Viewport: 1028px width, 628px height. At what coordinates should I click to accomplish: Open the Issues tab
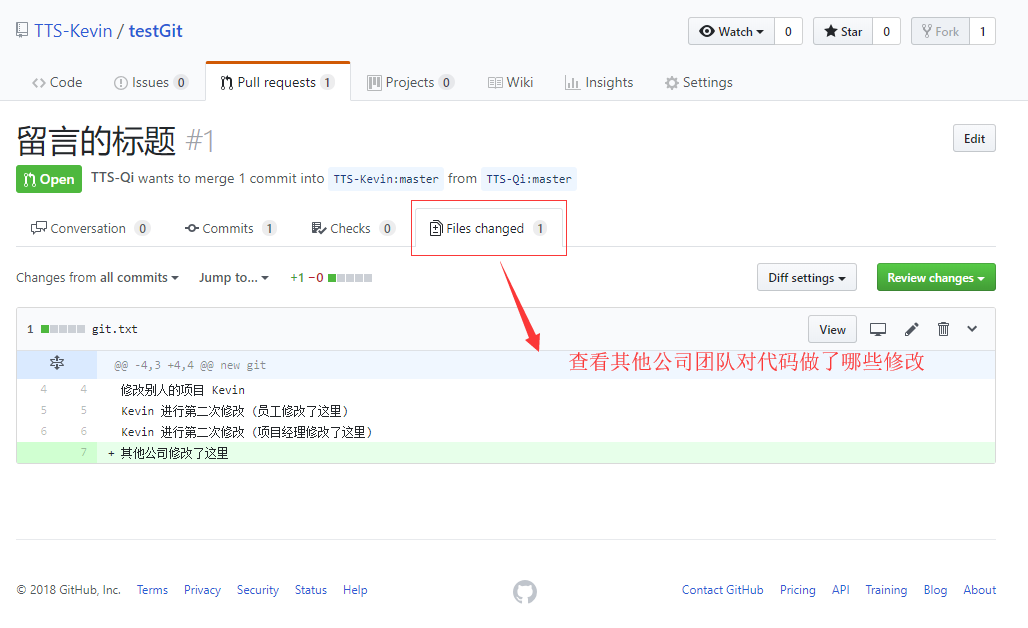(151, 83)
